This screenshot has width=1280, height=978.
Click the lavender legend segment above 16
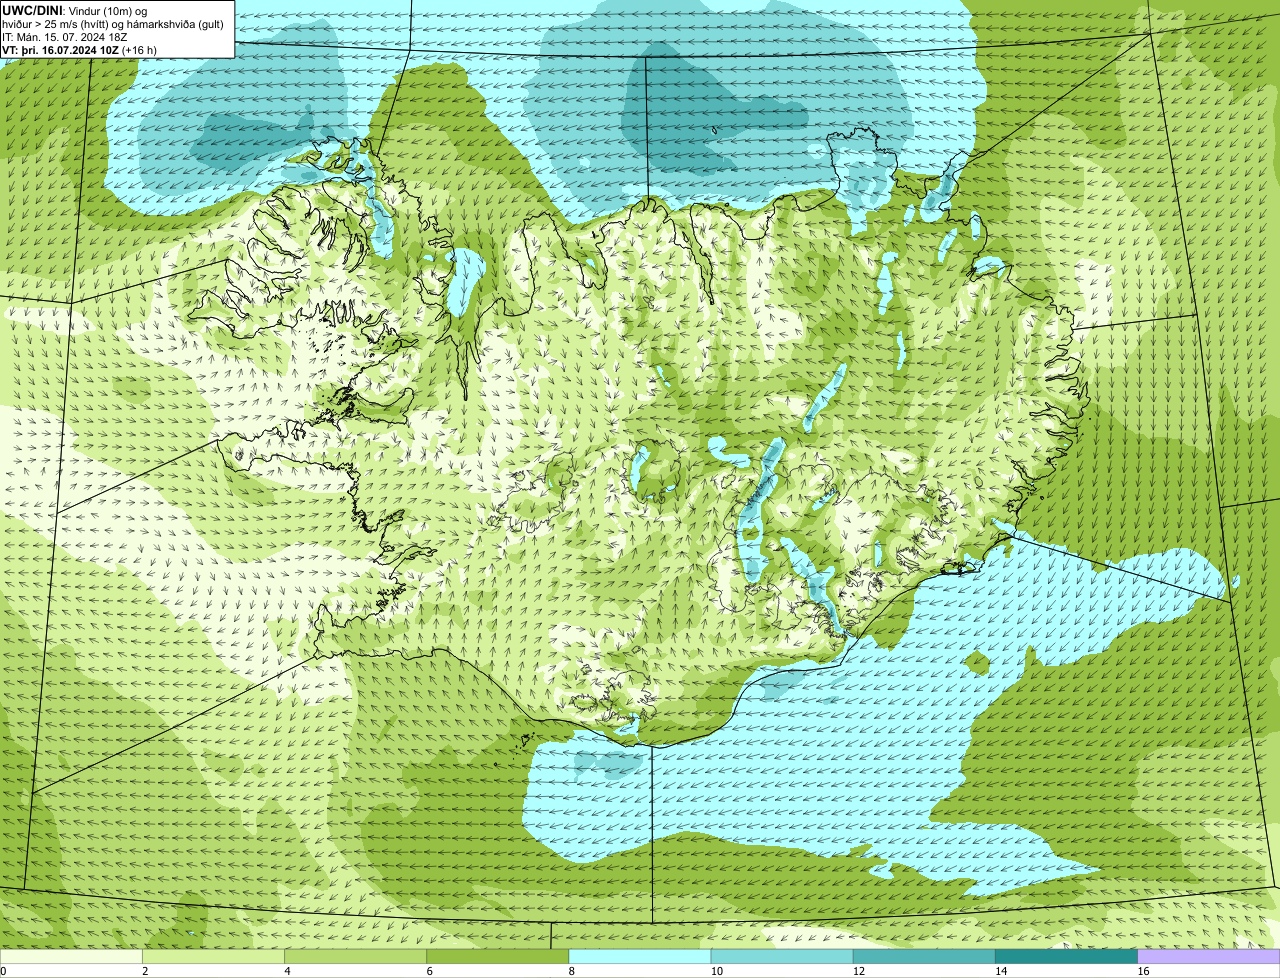click(x=1209, y=956)
